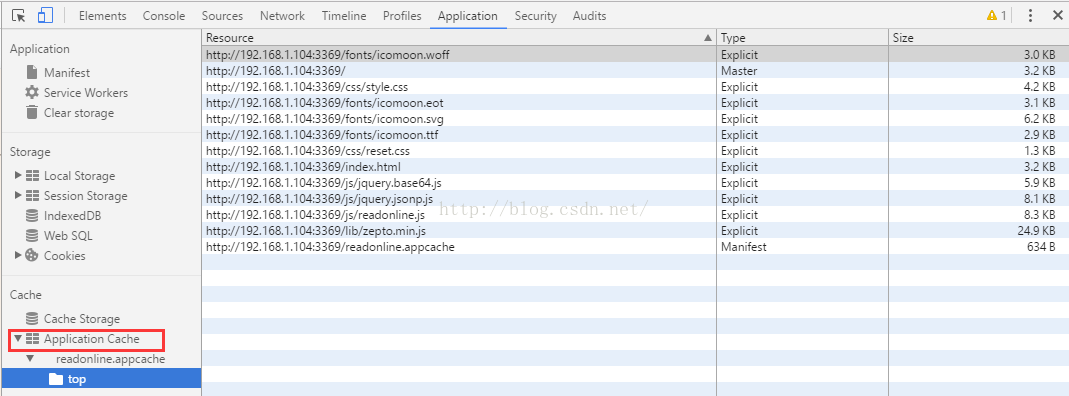Viewport: 1069px width, 396px height.
Task: Select the fonts/icomoon.eot resource row
Action: (635, 102)
